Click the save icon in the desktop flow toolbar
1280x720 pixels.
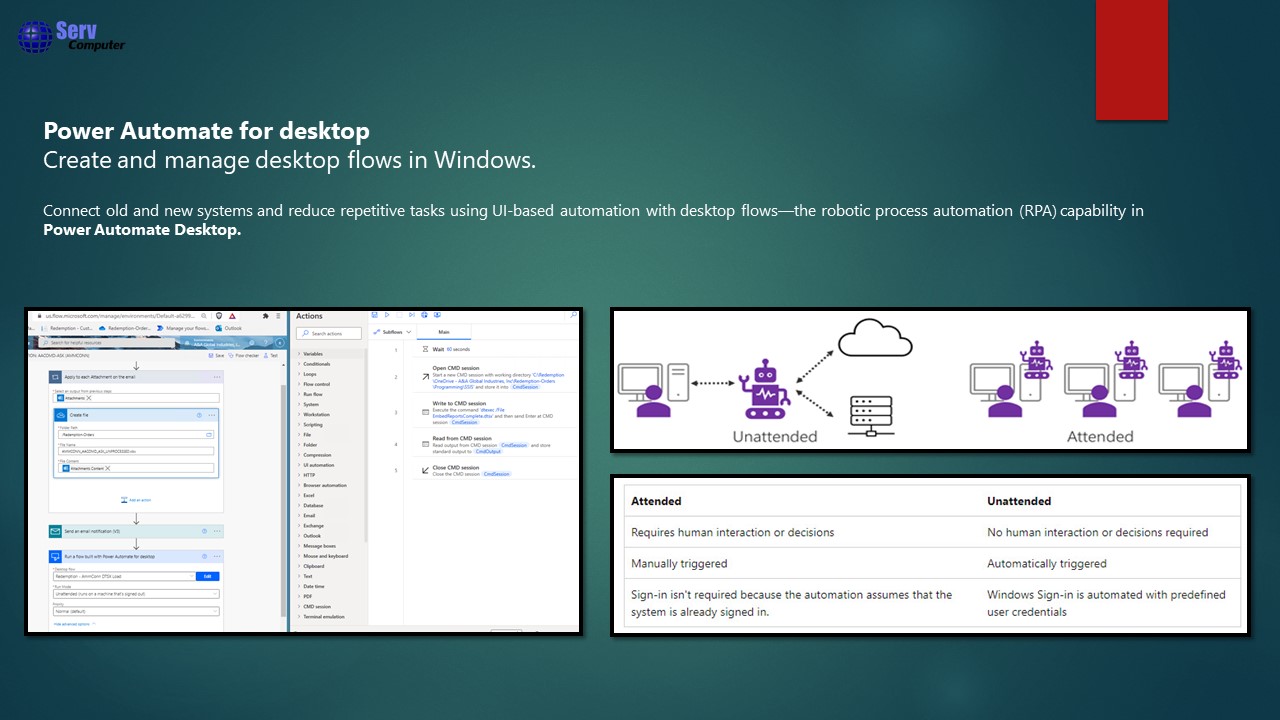point(373,316)
